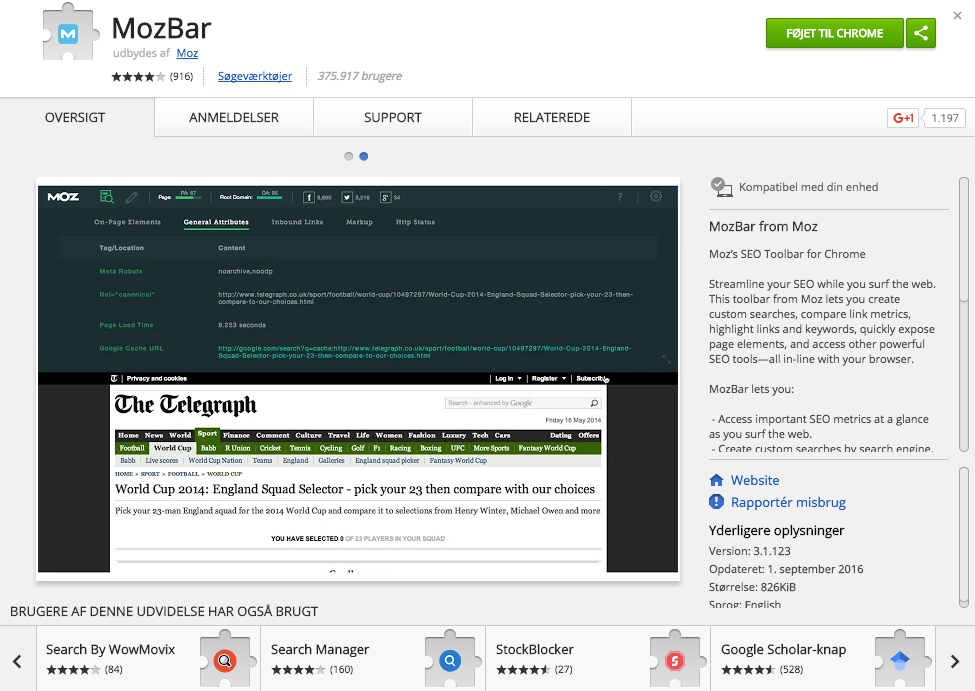Select the second screenshot carousel dot
Image resolution: width=975 pixels, height=691 pixels.
pyautogui.click(x=364, y=156)
